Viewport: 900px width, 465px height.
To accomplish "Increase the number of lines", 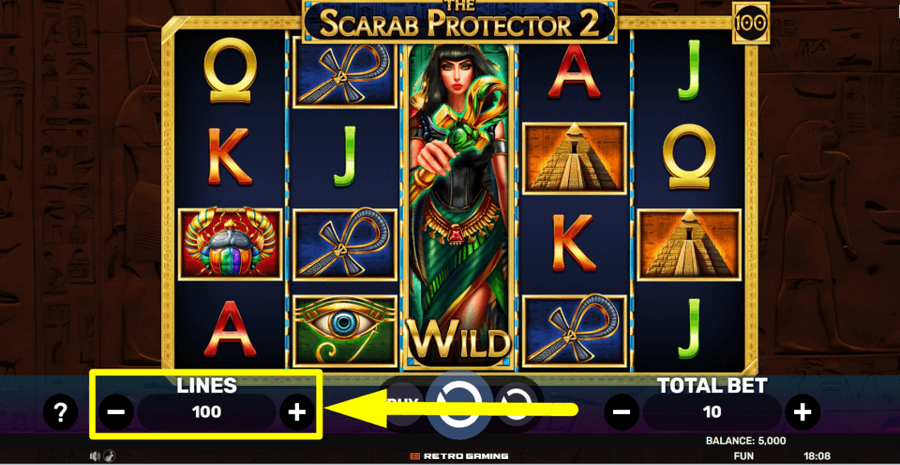I will (x=297, y=412).
